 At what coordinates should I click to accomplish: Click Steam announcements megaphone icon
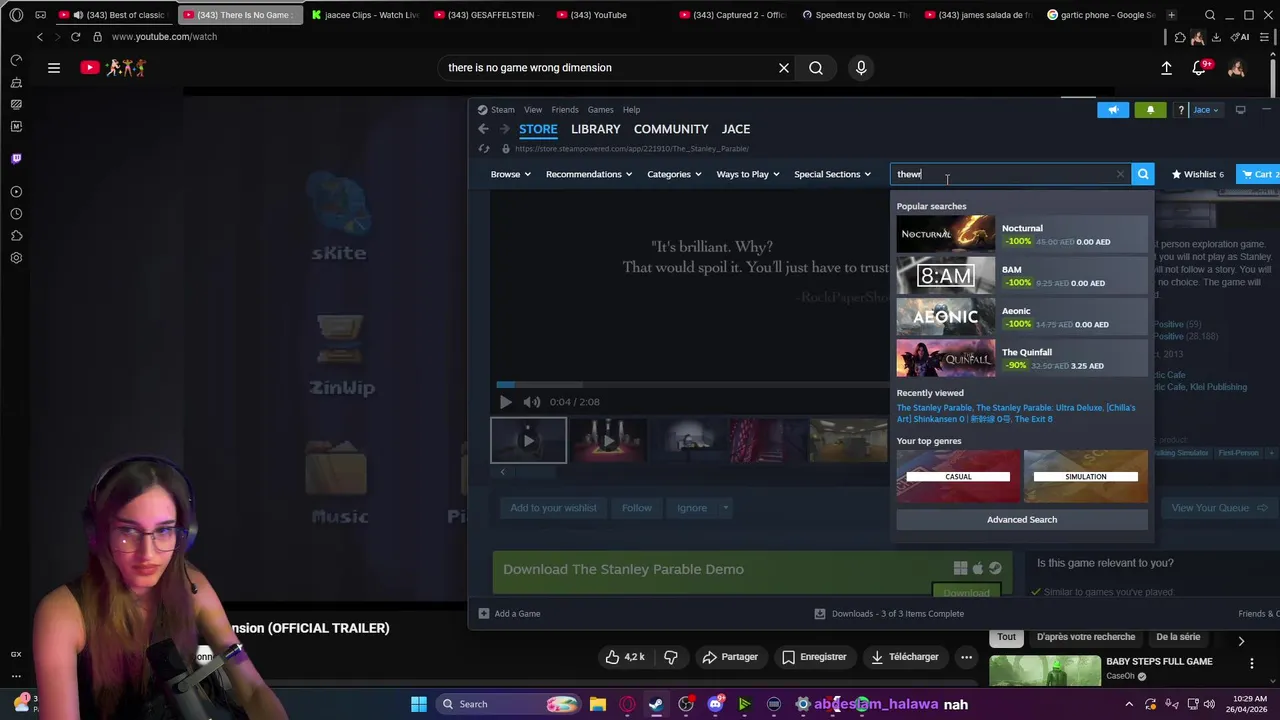pyautogui.click(x=1113, y=110)
